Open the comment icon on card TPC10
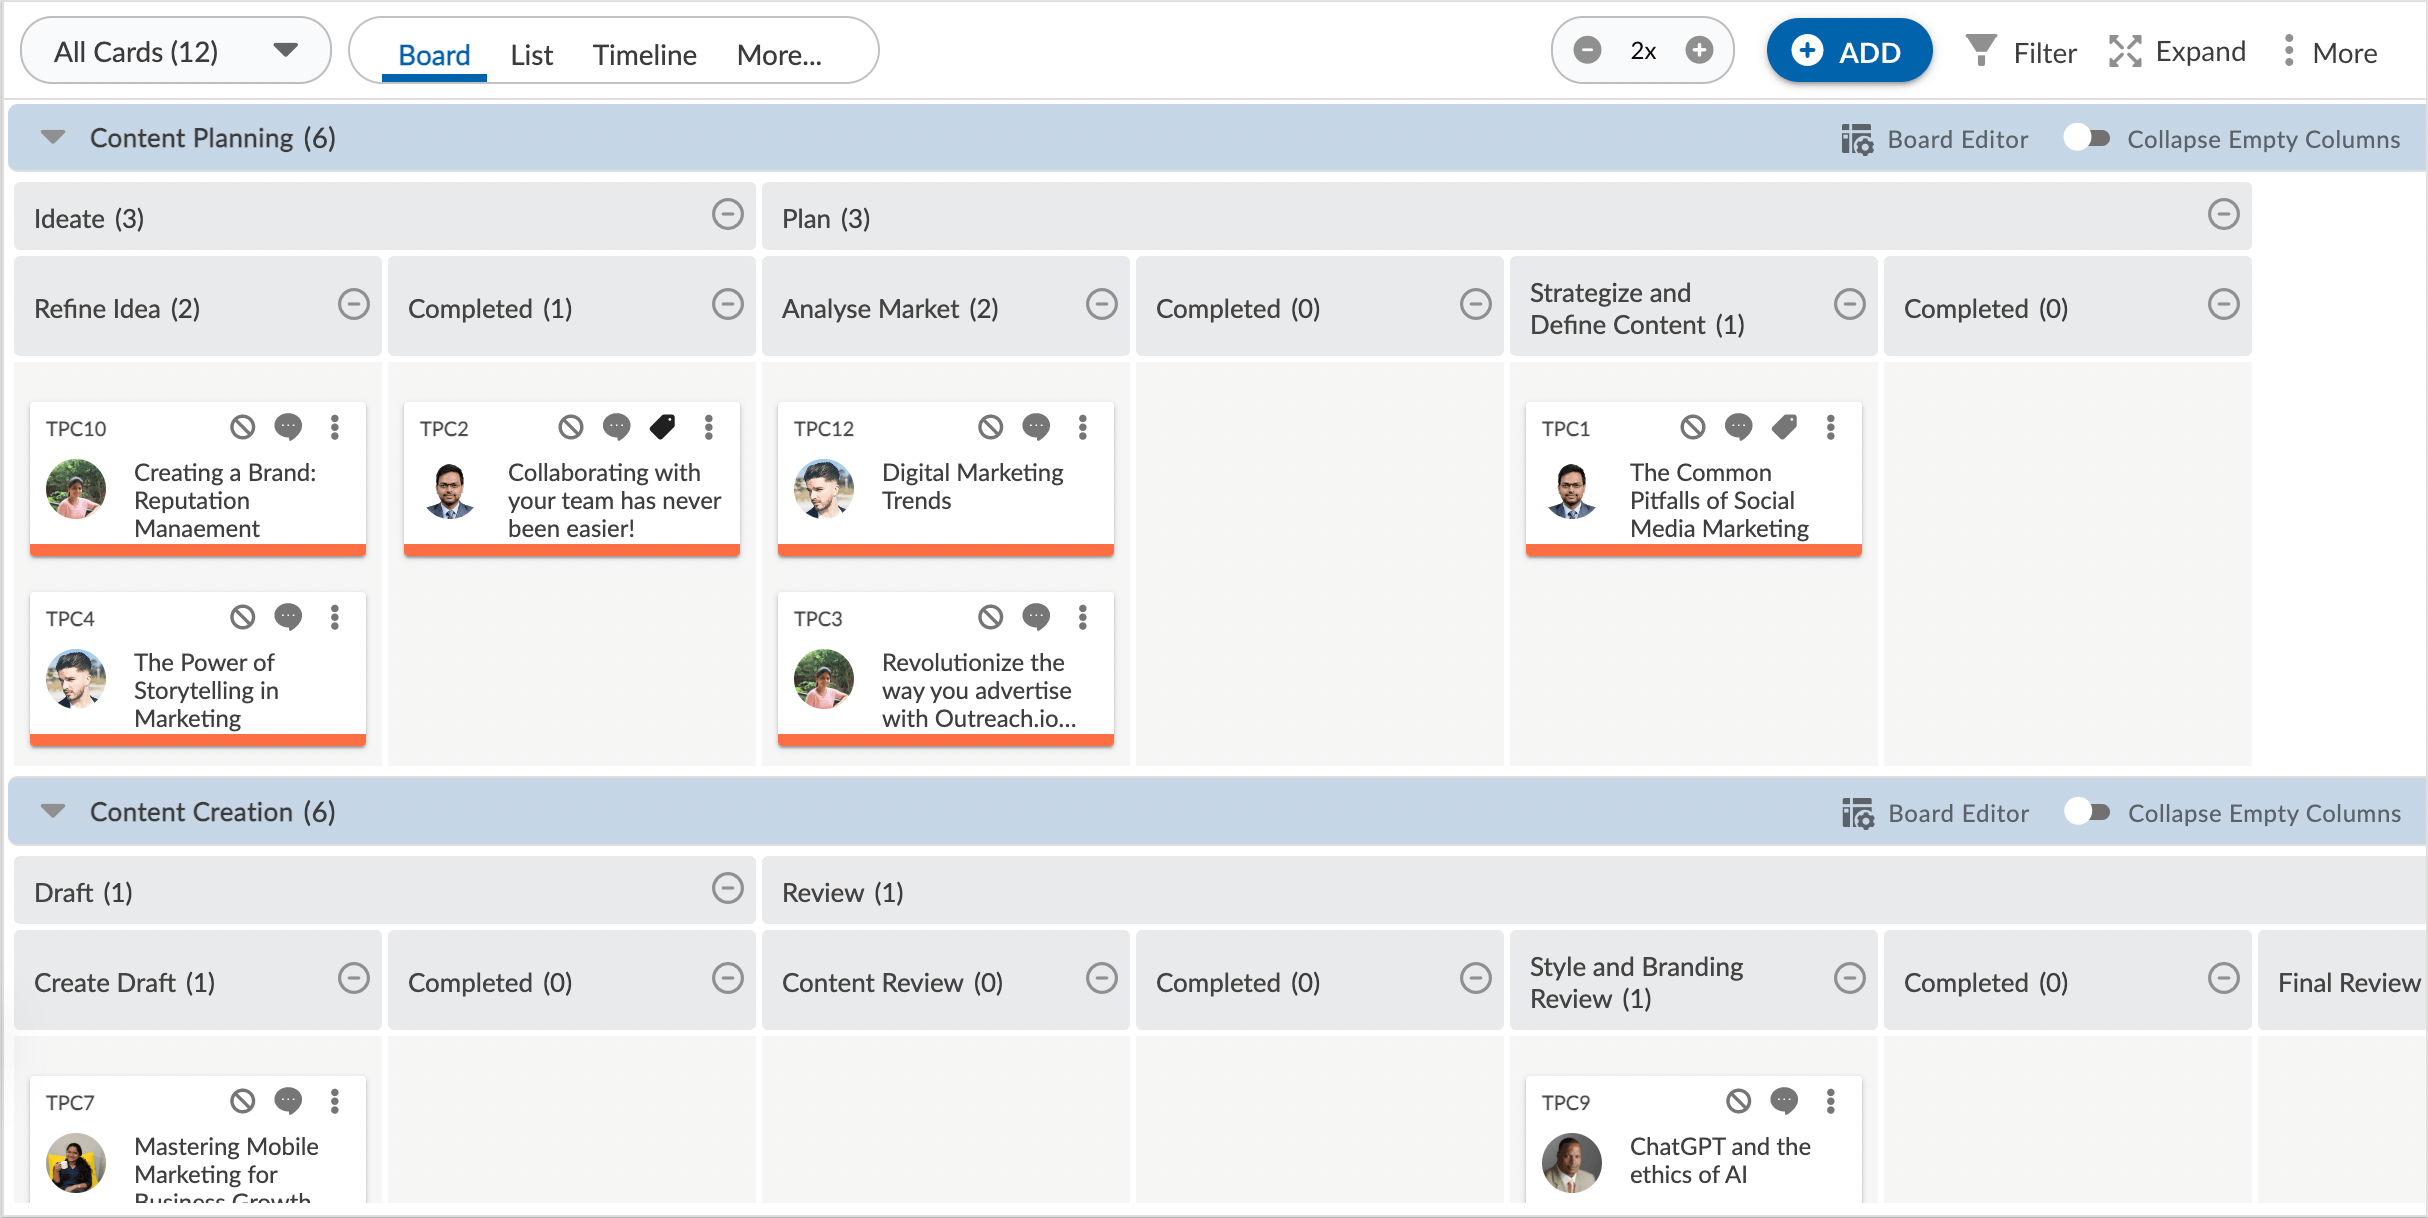 (289, 427)
